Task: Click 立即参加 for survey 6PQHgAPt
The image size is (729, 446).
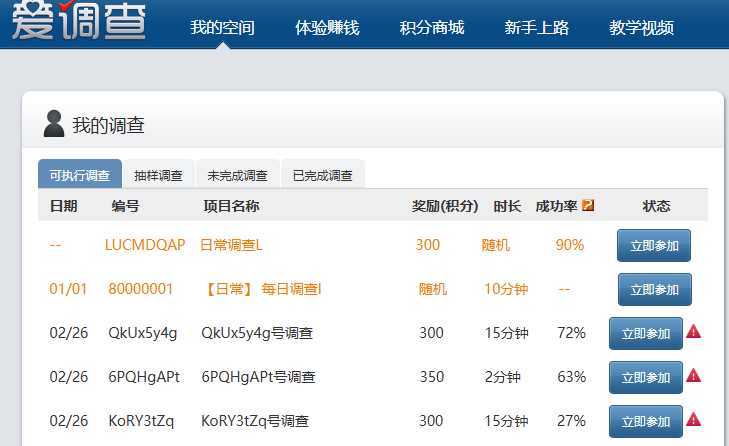Action: (x=646, y=378)
